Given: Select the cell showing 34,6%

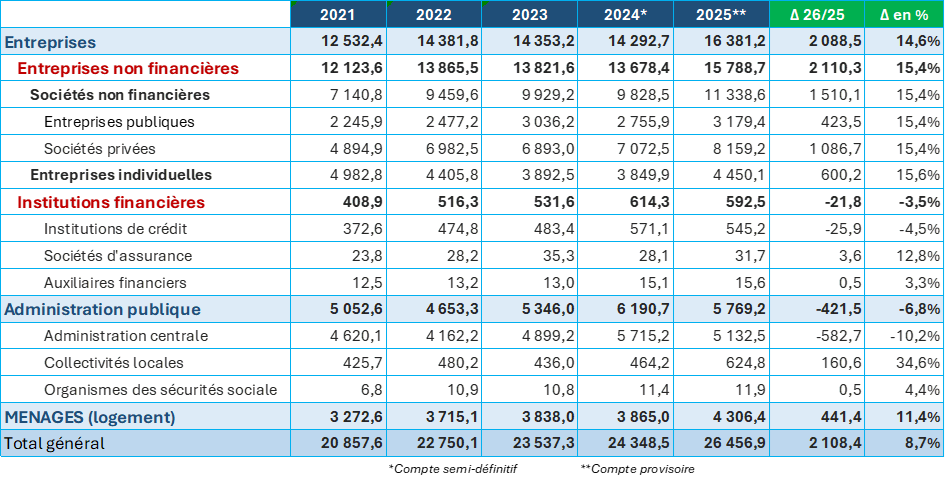Looking at the screenshot, I should pos(905,363).
